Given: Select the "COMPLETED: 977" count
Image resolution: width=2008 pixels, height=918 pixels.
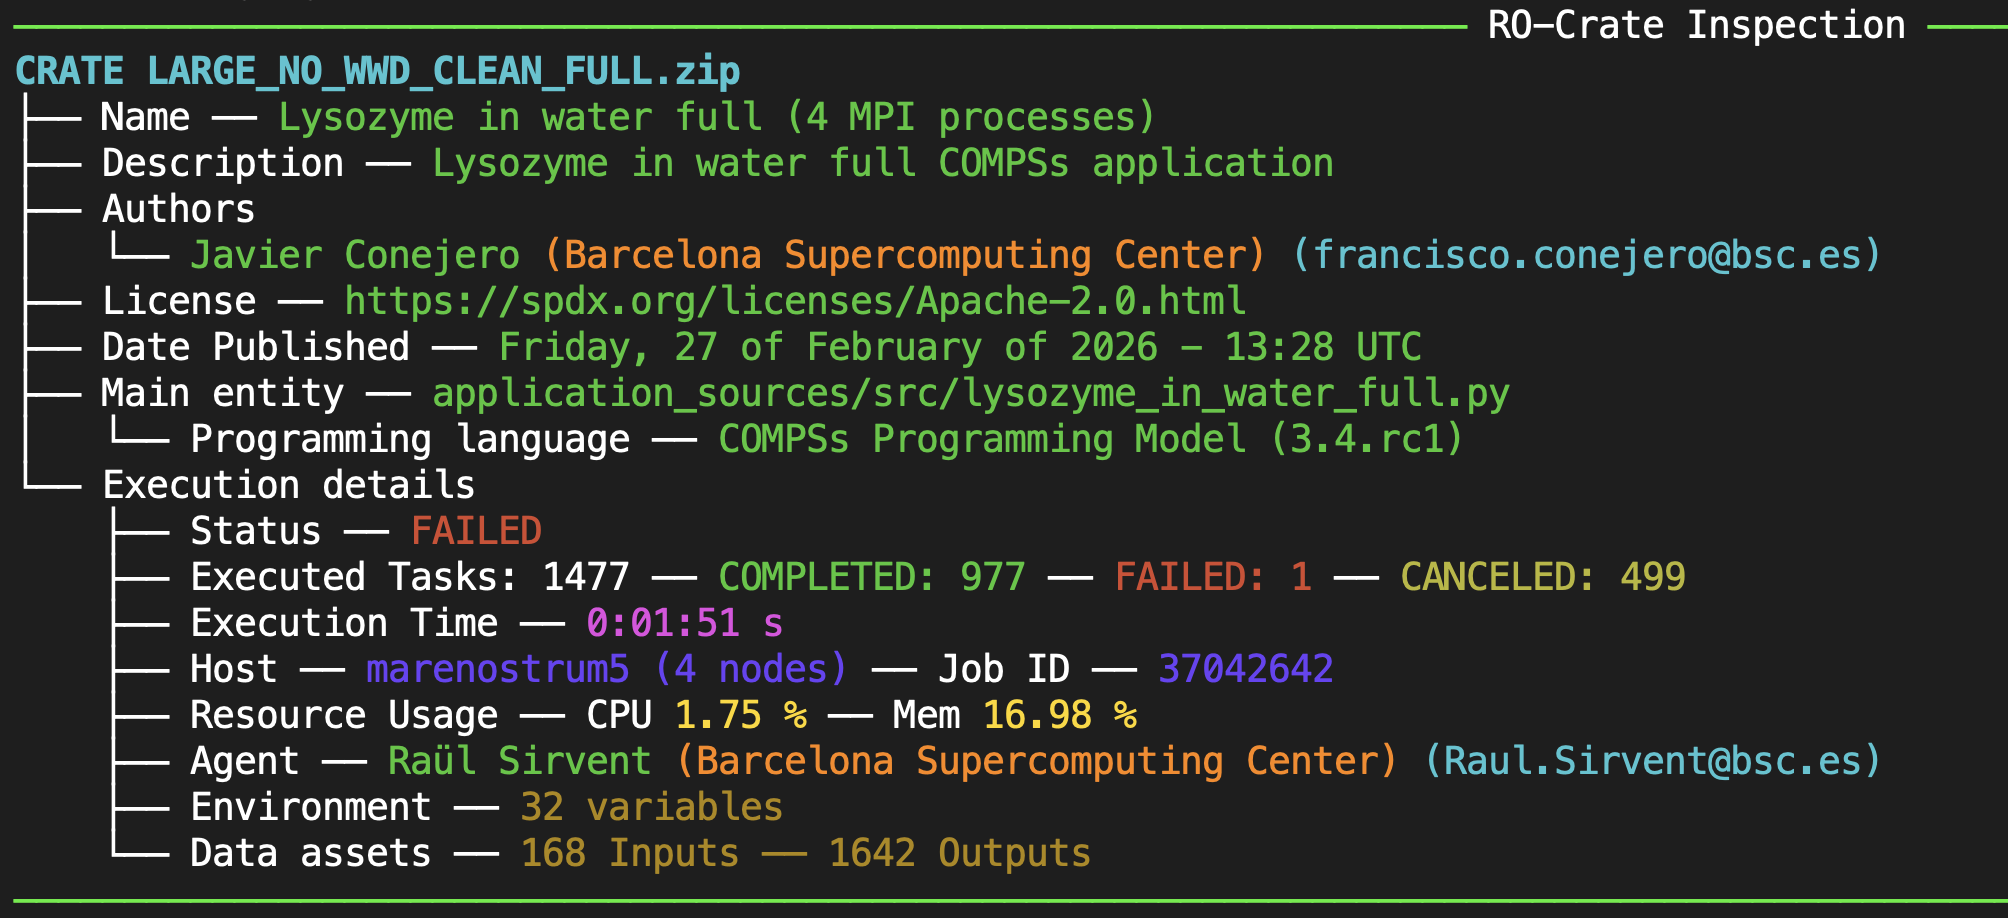Looking at the screenshot, I should (872, 577).
